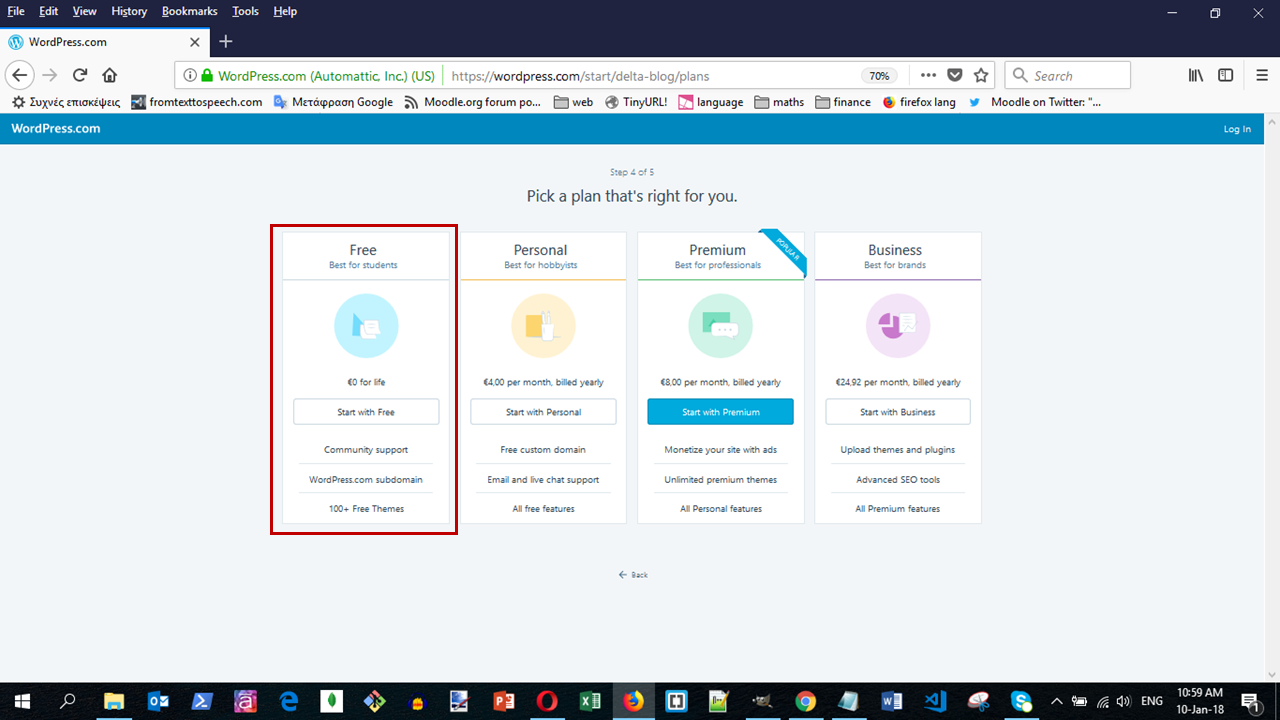Open the Windows Start menu

tap(20, 701)
